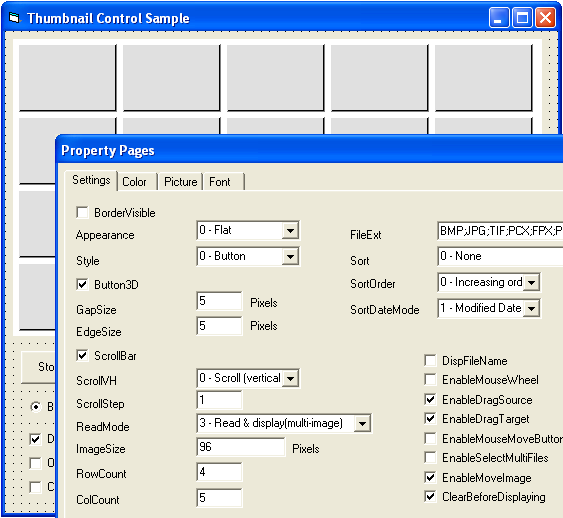563x518 pixels.
Task: Close the Thumbnail Control Sample window
Action: point(545,18)
